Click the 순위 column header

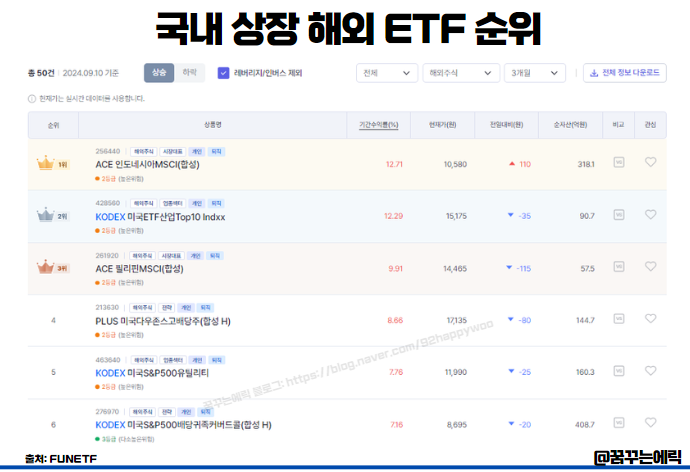53,125
